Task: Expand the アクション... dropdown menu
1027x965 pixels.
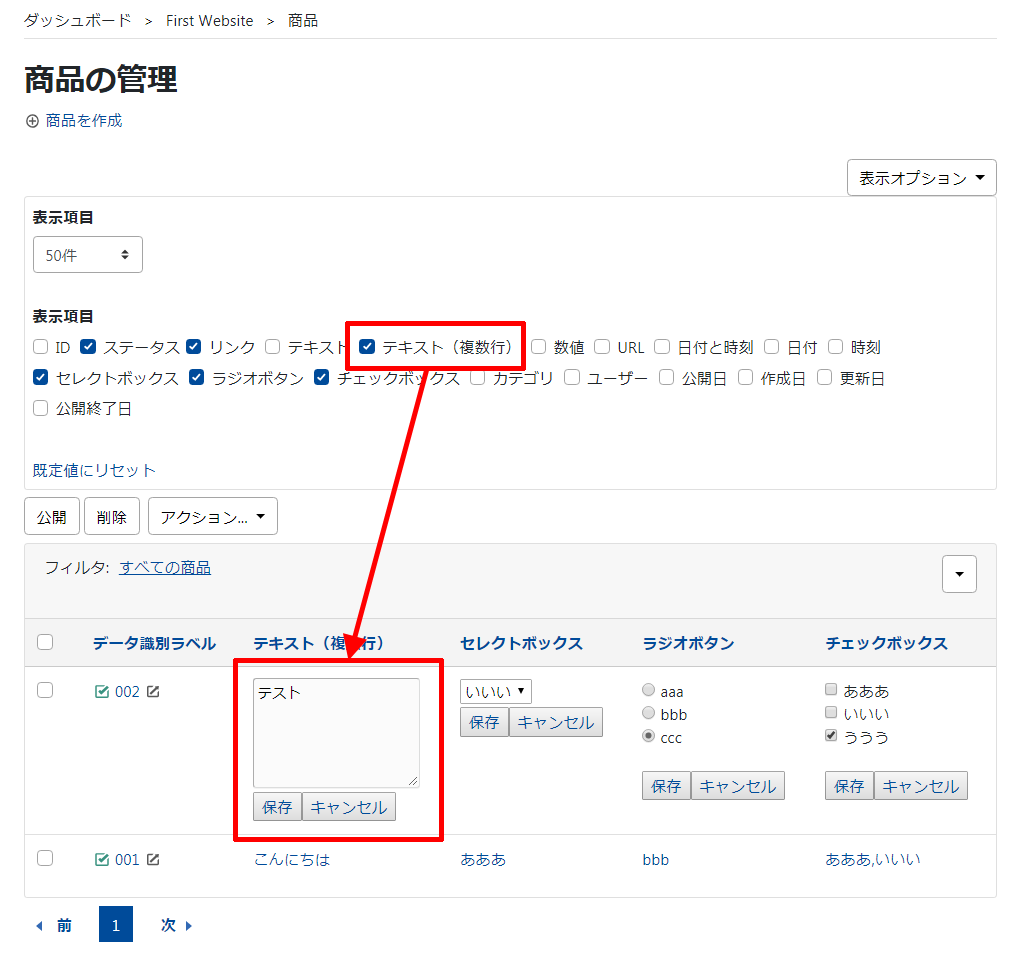Action: (212, 517)
